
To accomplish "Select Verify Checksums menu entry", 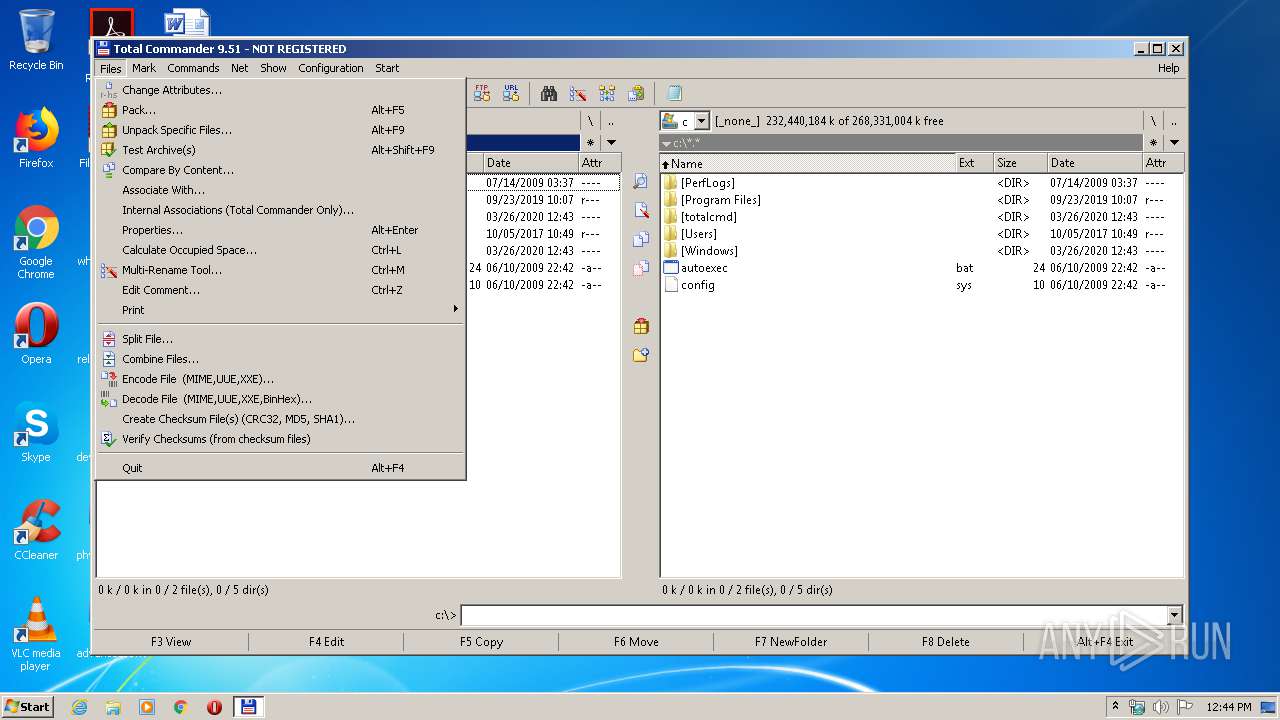I will (x=282, y=439).
